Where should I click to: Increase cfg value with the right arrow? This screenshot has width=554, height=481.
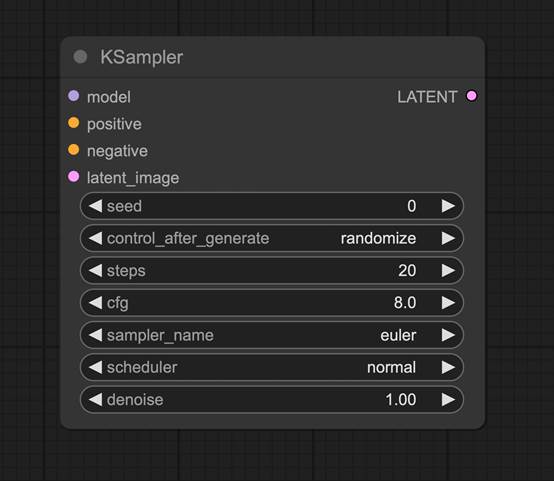click(x=448, y=303)
